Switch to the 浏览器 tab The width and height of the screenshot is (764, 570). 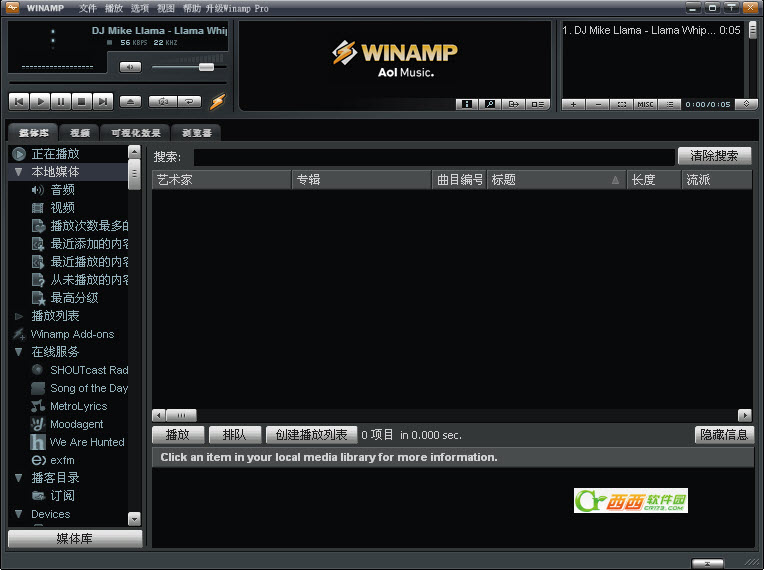[196, 133]
